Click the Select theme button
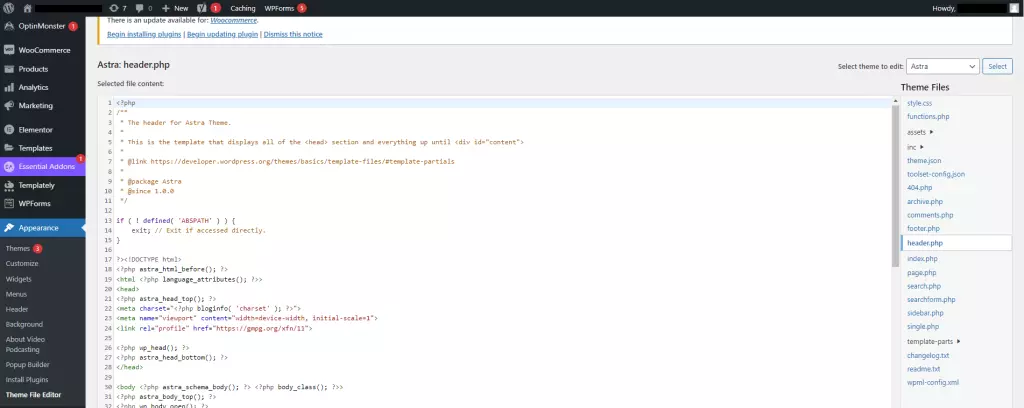Image resolution: width=1024 pixels, height=408 pixels. pyautogui.click(x=997, y=66)
